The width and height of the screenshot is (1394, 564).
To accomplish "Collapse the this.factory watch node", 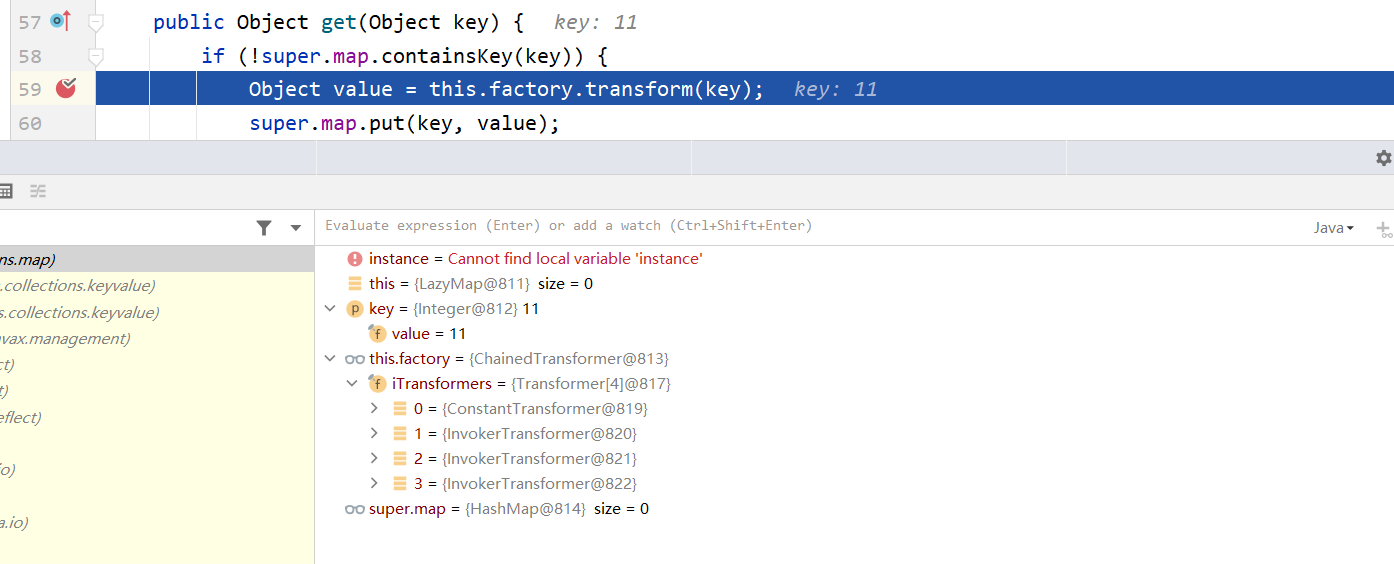I will tap(331, 359).
